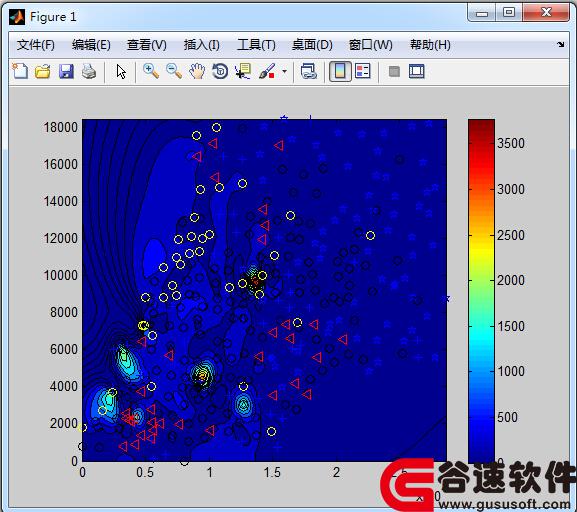
Task: Activate the Zoom Out magnifier tool
Action: point(174,71)
